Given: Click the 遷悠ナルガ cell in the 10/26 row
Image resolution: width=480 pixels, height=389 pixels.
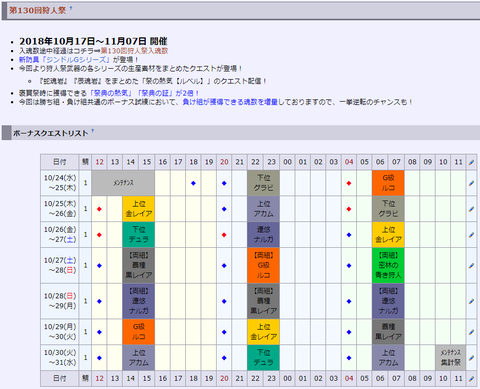Looking at the screenshot, I should pyautogui.click(x=263, y=235).
